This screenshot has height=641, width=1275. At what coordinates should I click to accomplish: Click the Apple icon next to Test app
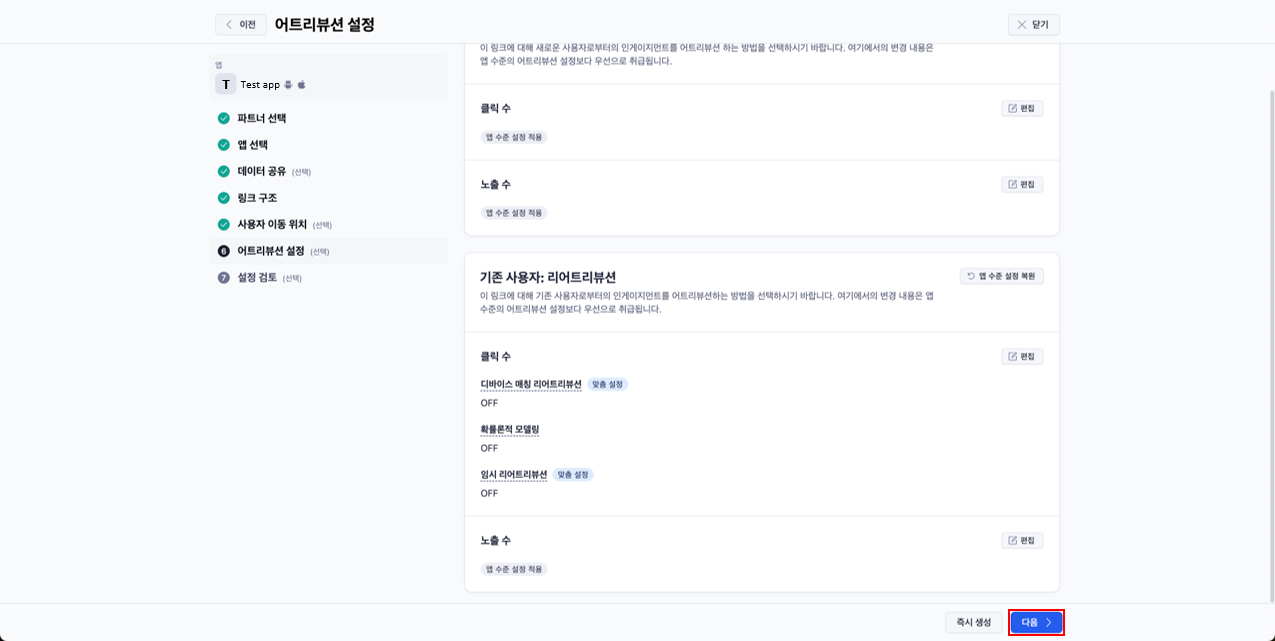301,85
